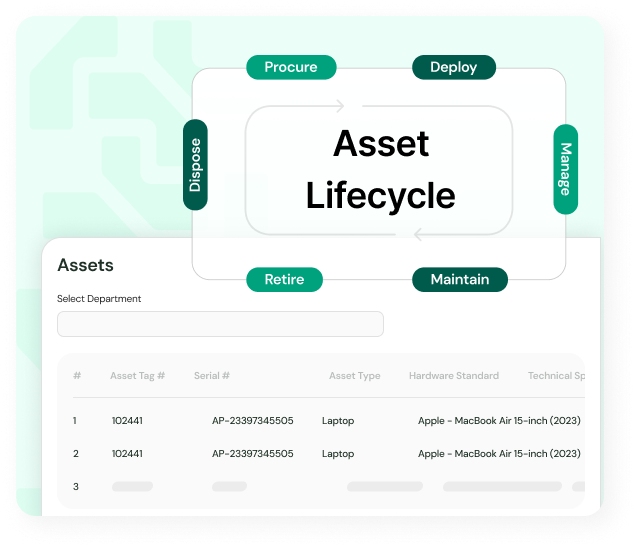The width and height of the screenshot is (636, 548).
Task: Open the Maintain lifecycle stage pill
Action: [459, 279]
